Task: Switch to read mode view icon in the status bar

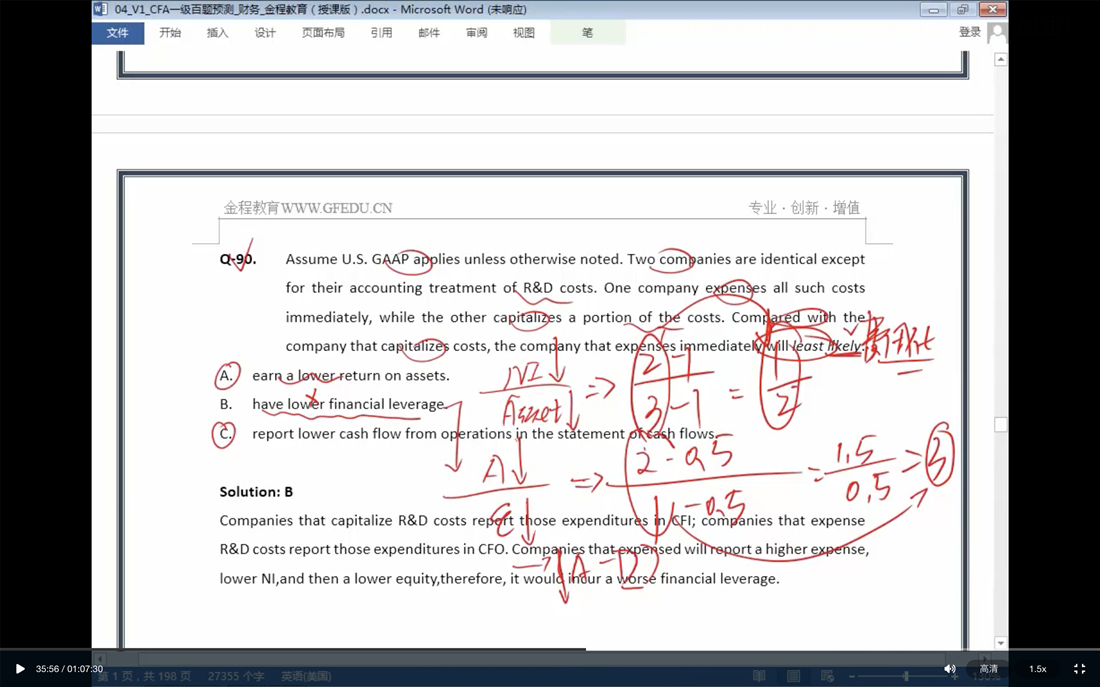Action: pos(759,676)
